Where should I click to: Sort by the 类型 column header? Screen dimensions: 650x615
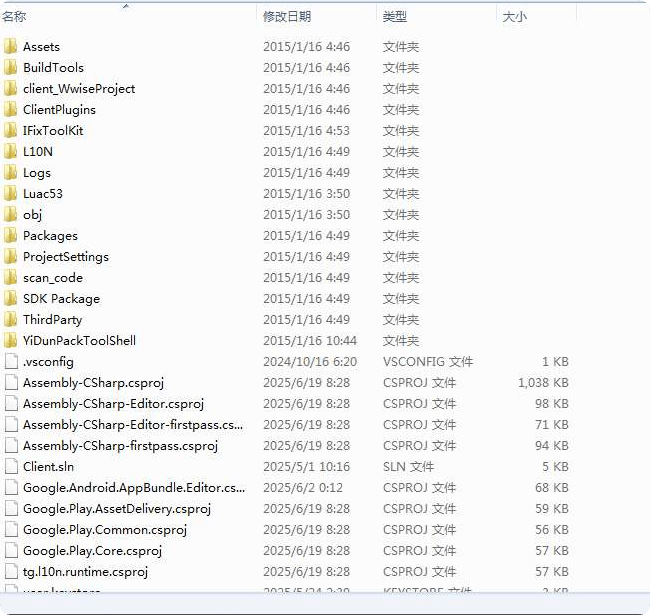click(395, 17)
